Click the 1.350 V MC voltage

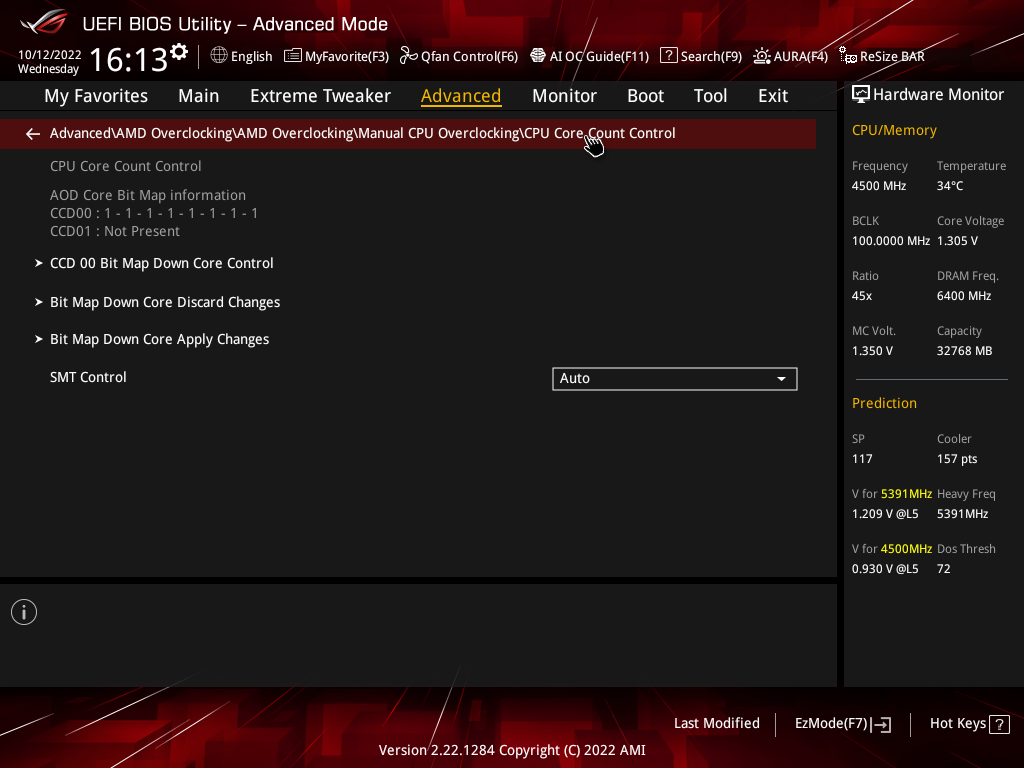[x=872, y=351]
